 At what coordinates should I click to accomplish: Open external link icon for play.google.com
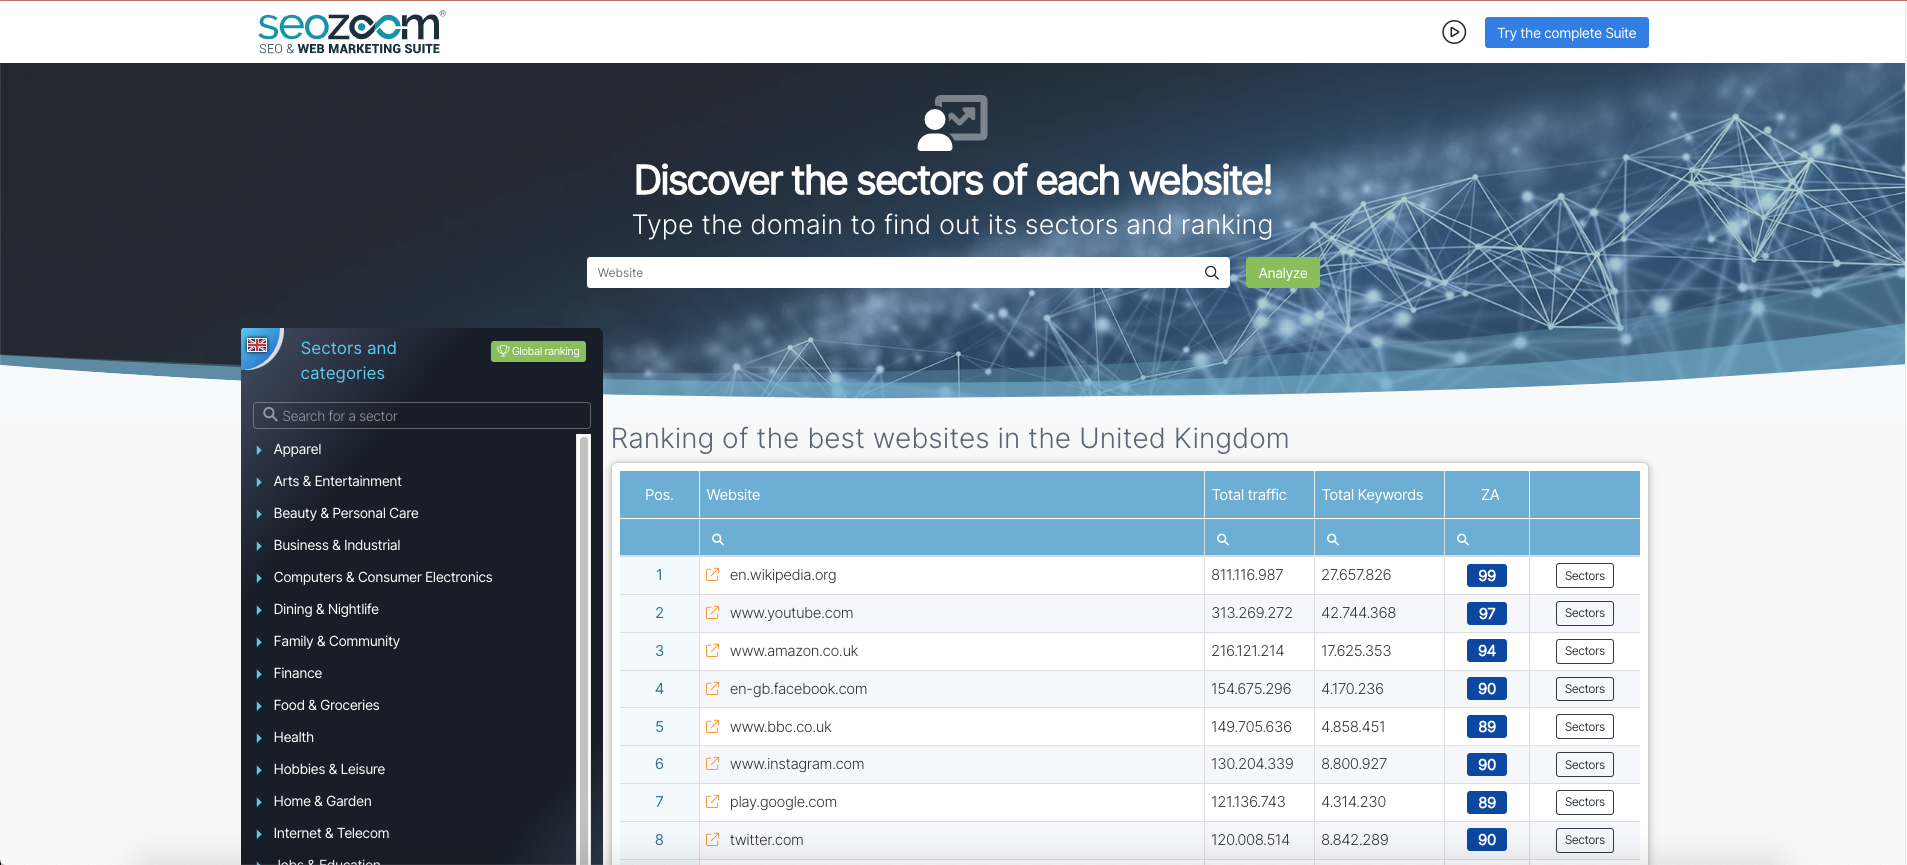(x=712, y=802)
